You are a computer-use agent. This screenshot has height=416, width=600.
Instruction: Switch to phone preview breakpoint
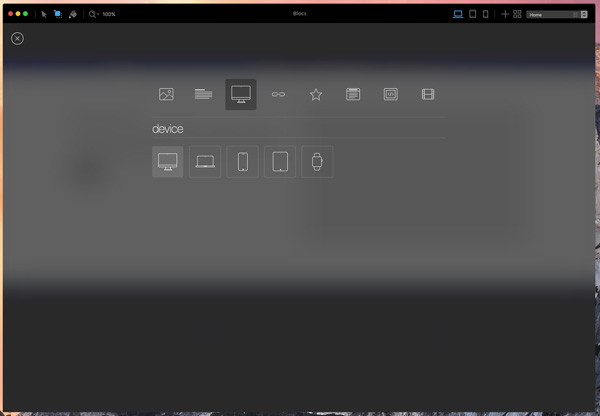coord(485,14)
